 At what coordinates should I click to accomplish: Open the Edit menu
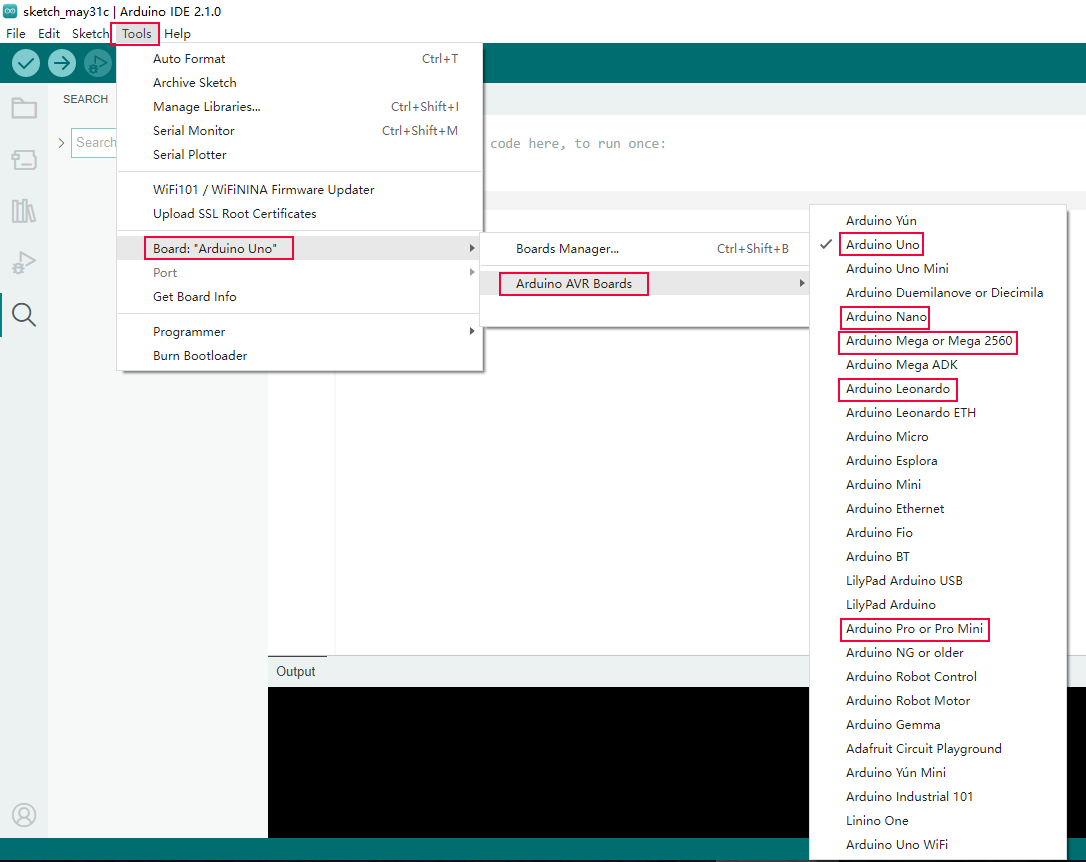click(48, 33)
